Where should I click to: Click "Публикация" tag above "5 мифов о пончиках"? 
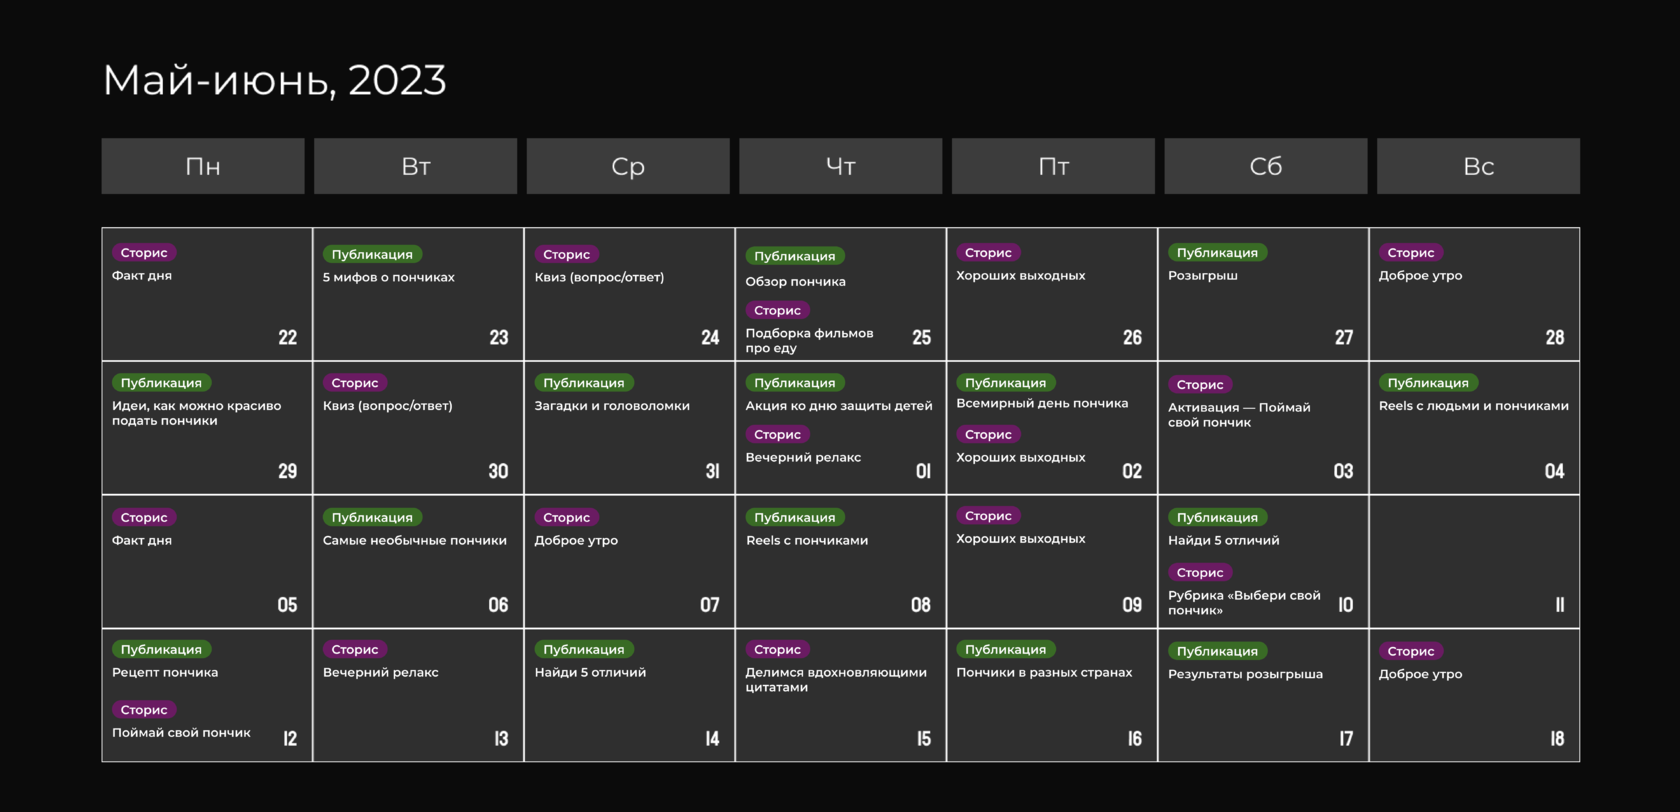372,255
